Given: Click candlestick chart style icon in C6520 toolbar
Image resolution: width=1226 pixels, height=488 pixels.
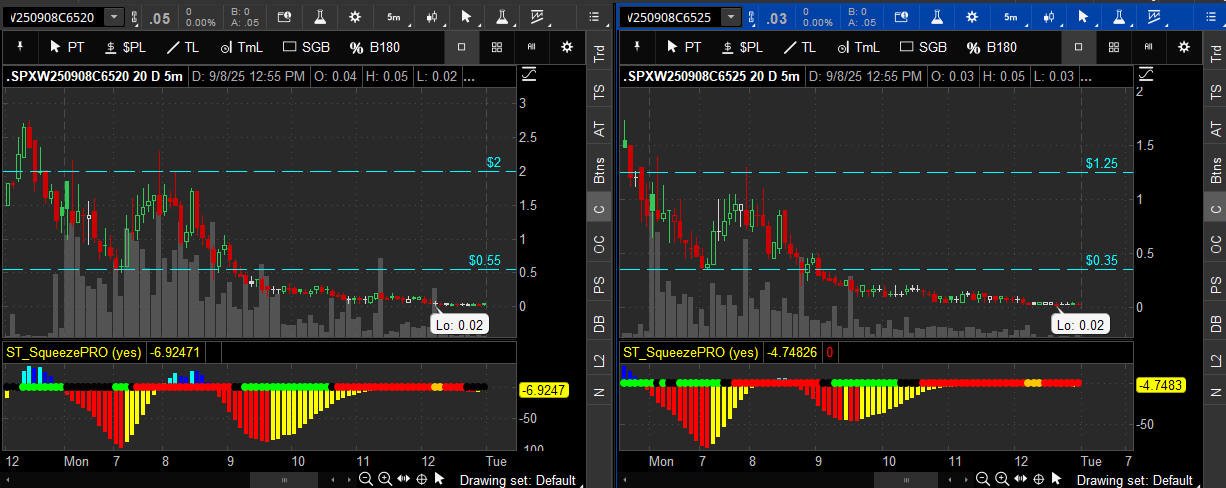Looking at the screenshot, I should [432, 17].
